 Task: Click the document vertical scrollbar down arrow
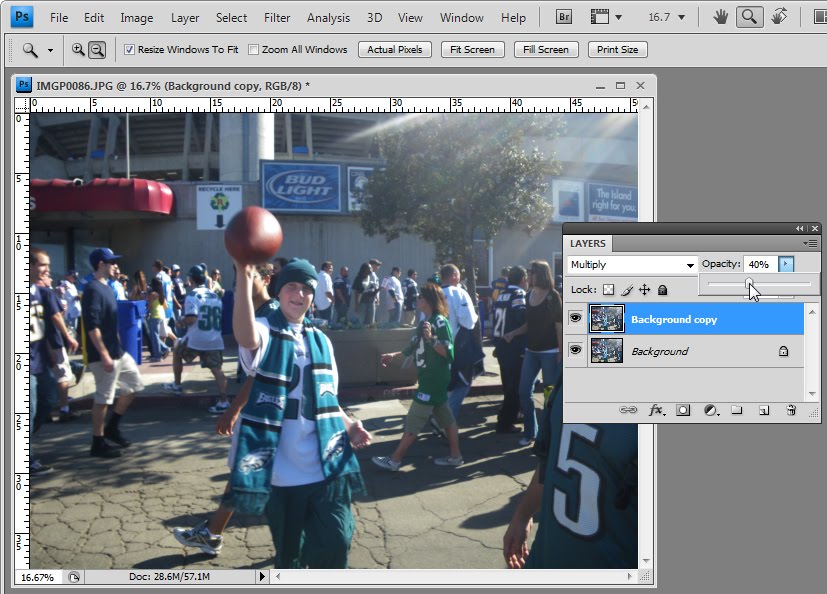646,561
